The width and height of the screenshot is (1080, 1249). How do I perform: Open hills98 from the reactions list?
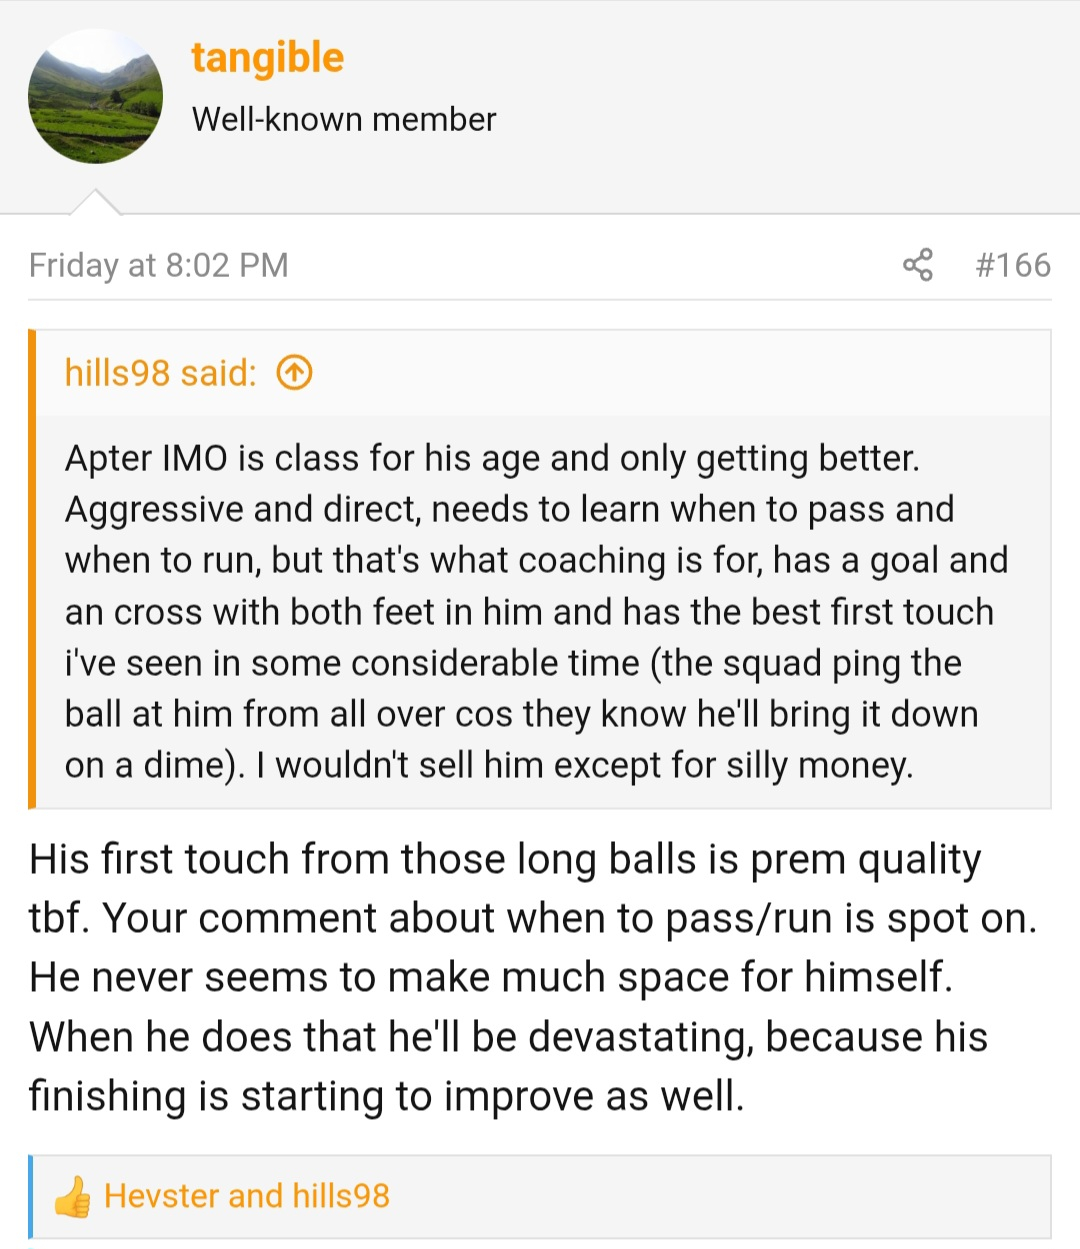[341, 1196]
